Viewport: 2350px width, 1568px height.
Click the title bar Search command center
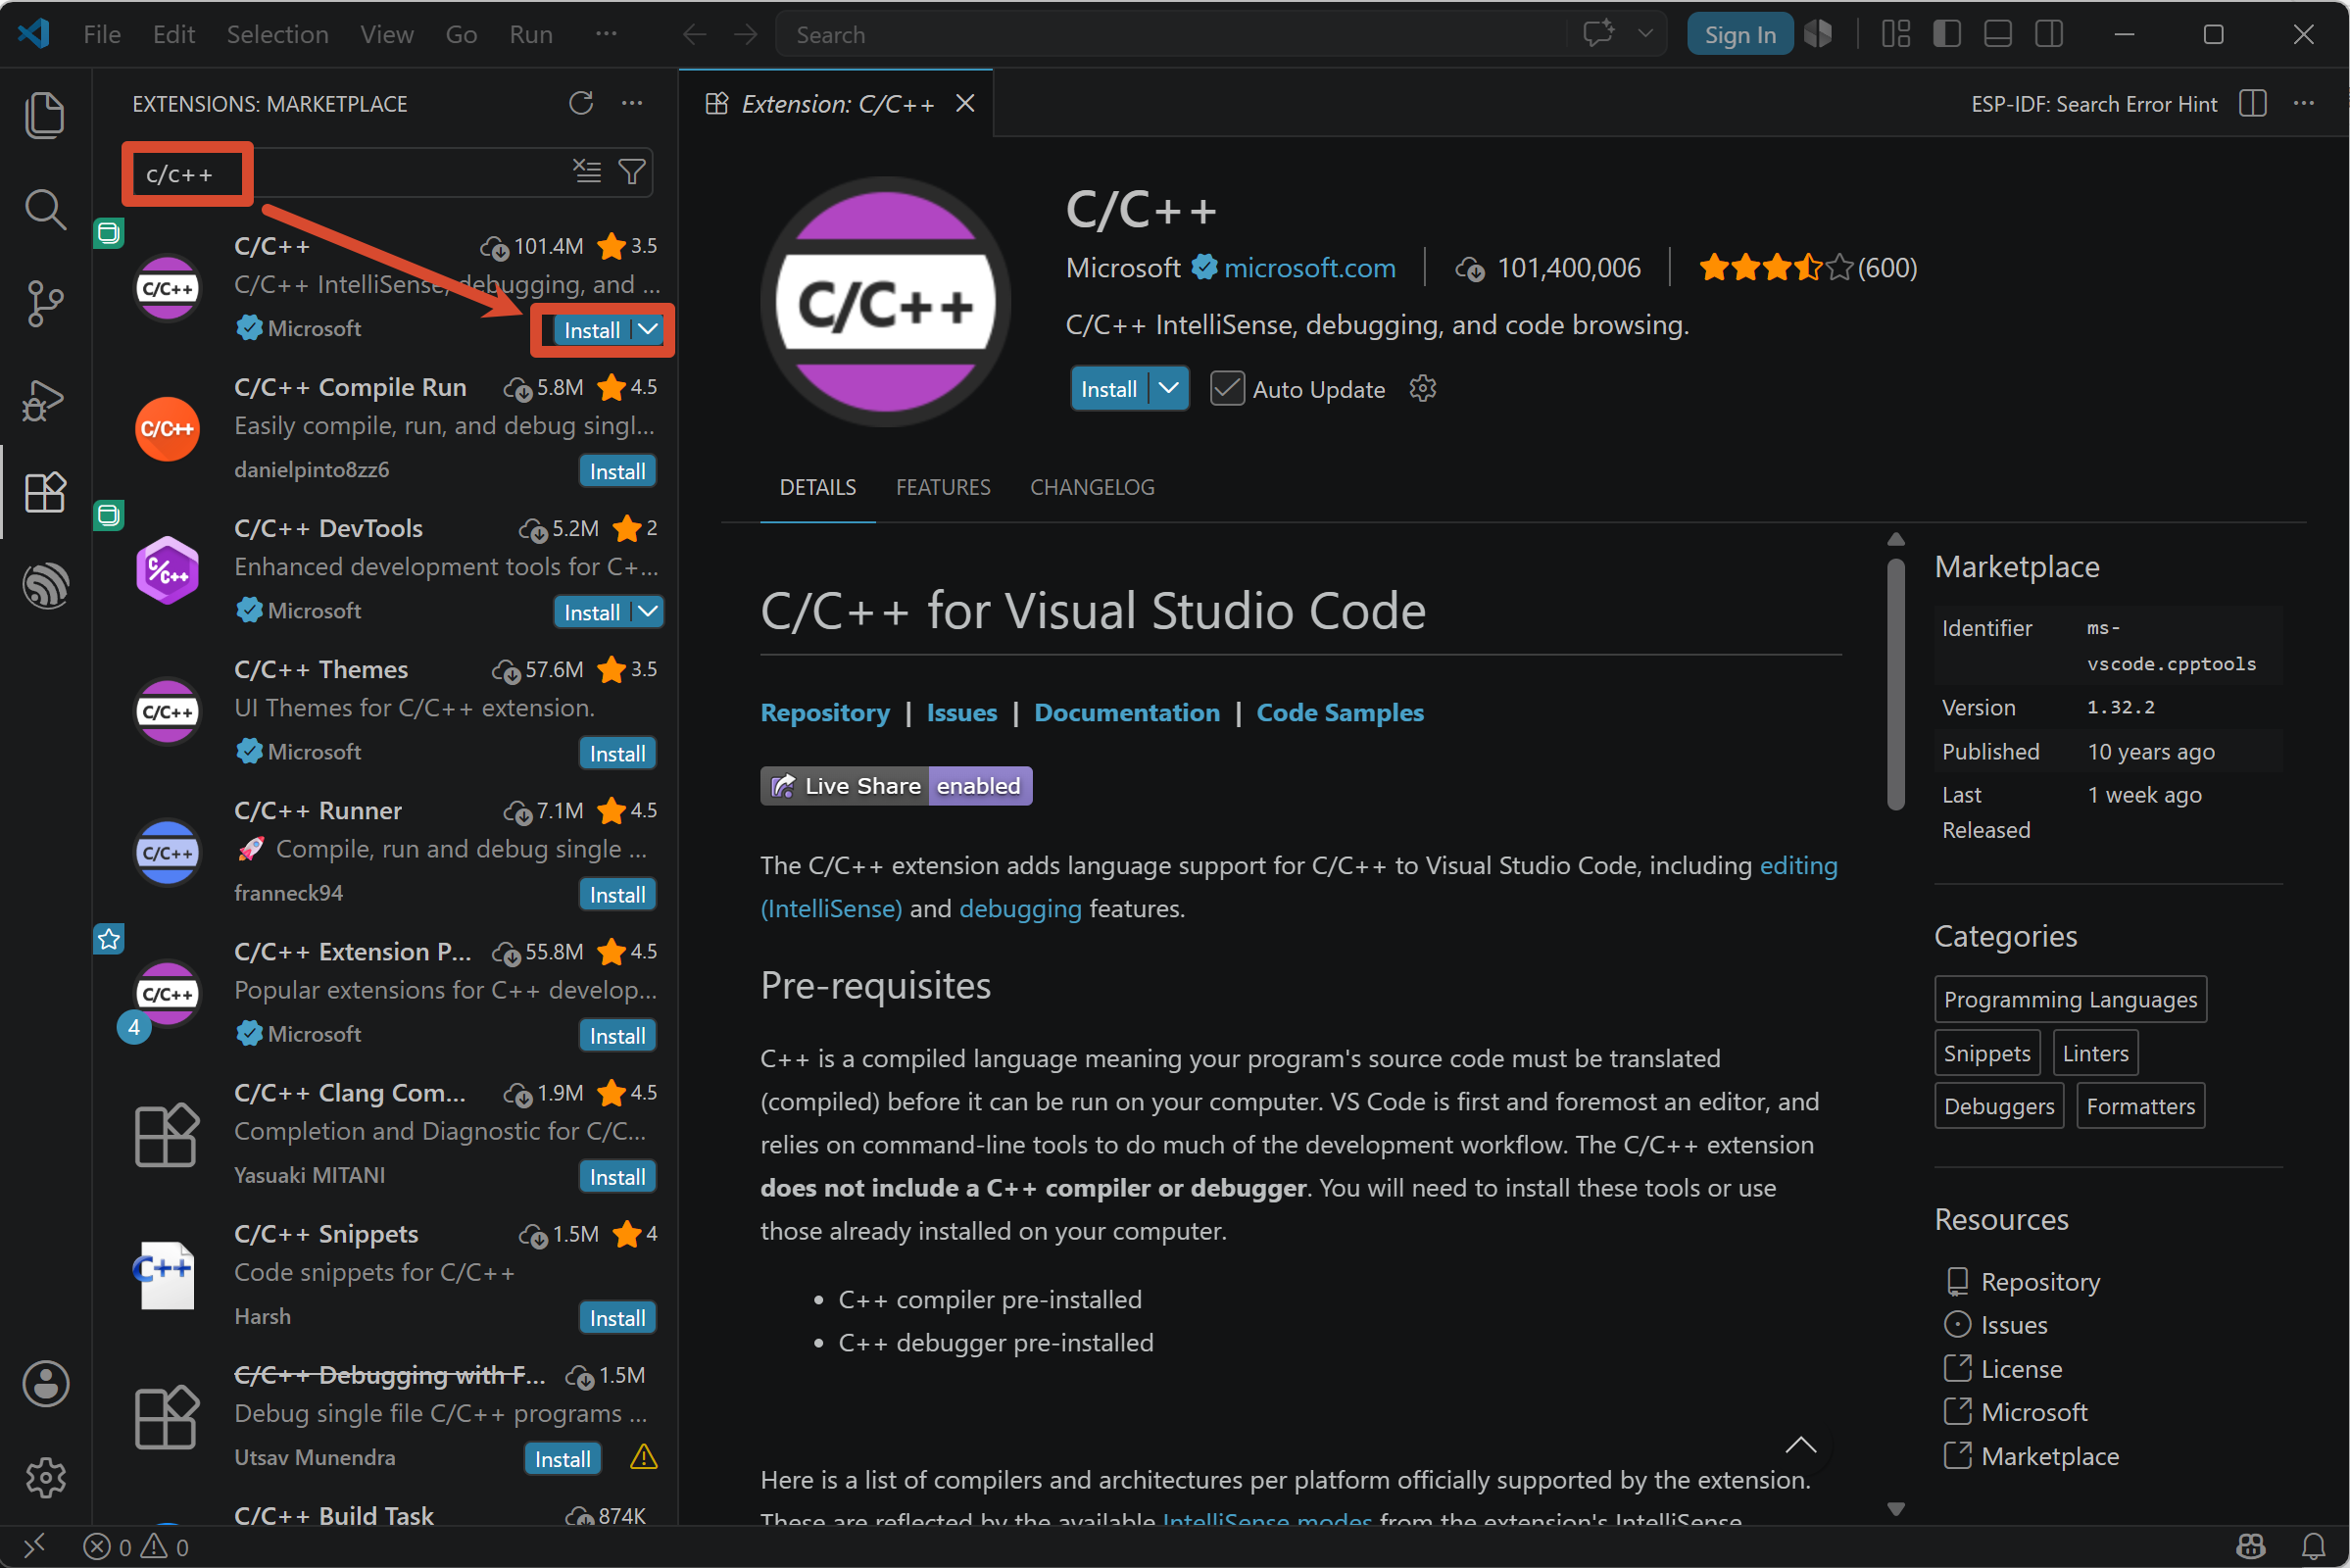1170,34
